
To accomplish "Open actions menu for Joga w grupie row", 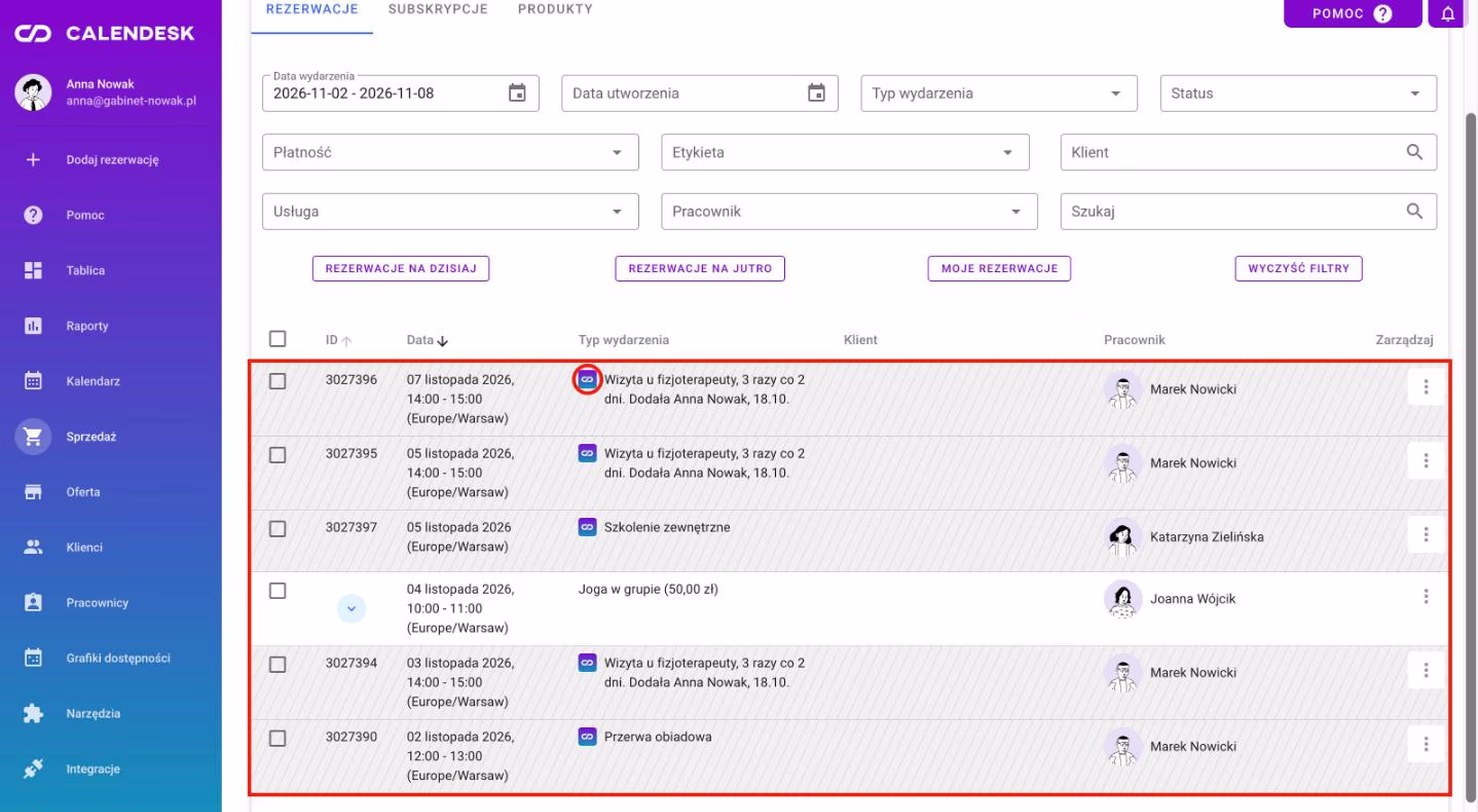I will coord(1426,596).
